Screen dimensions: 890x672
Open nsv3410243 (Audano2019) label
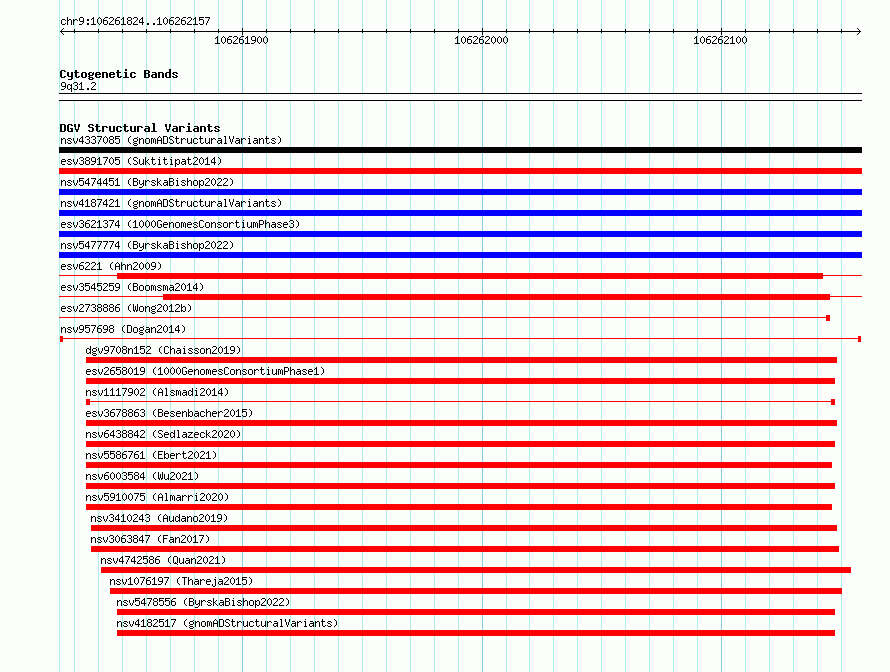[x=159, y=518]
